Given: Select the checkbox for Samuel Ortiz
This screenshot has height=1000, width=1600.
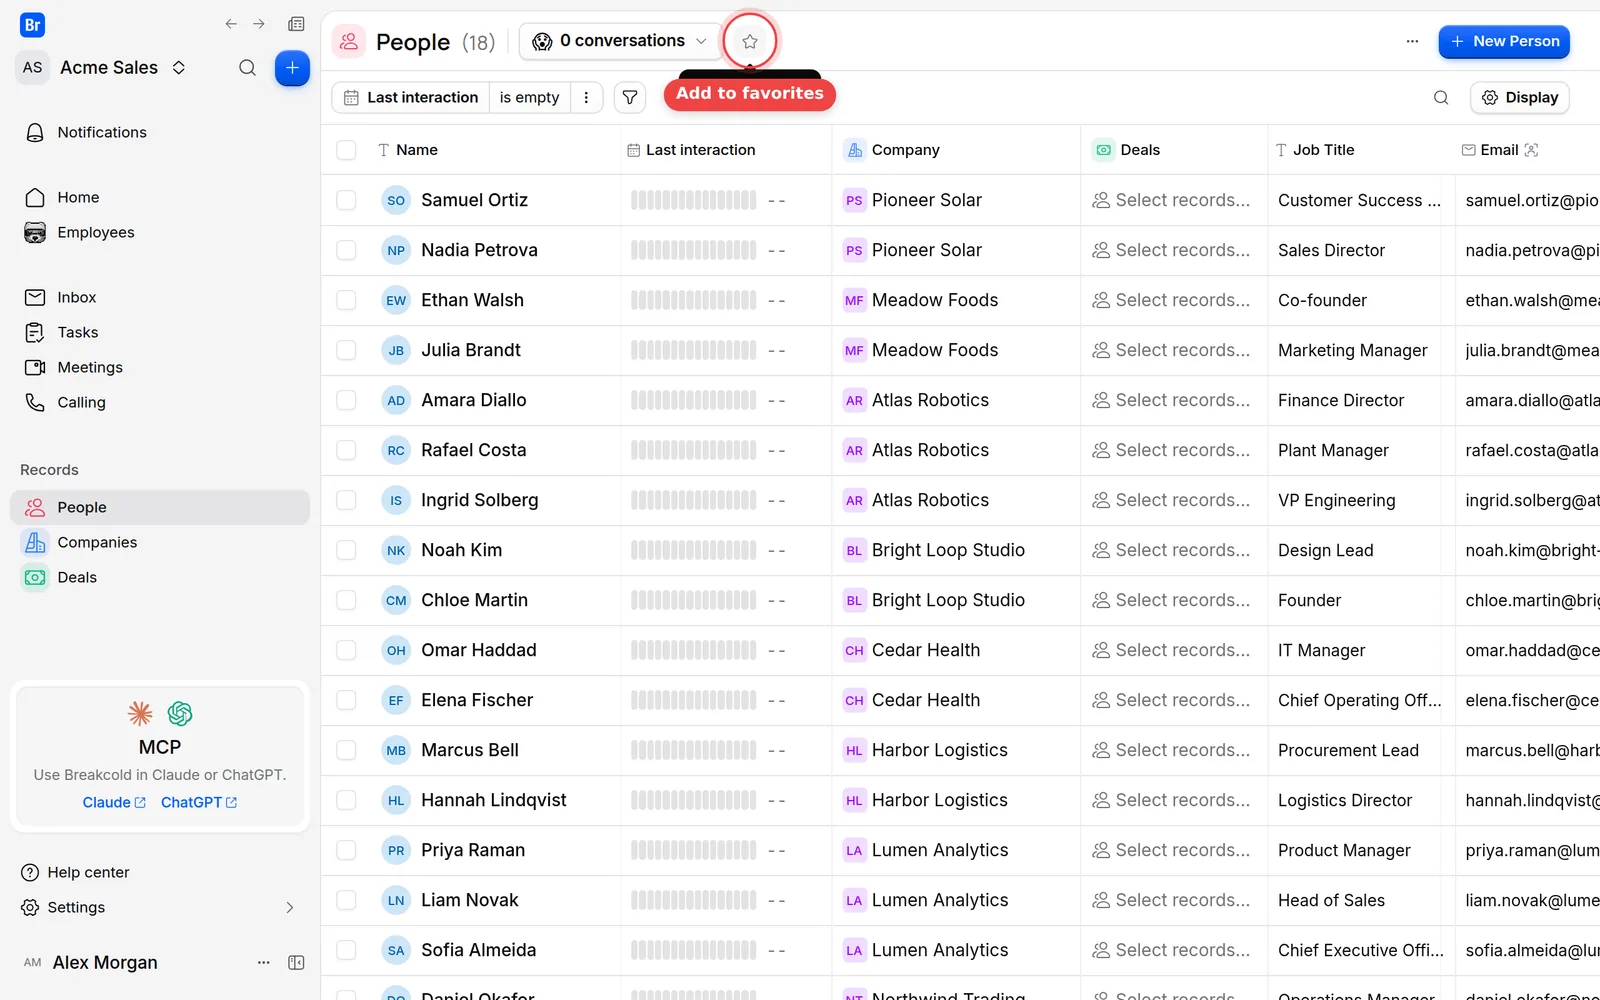Looking at the screenshot, I should tap(346, 200).
